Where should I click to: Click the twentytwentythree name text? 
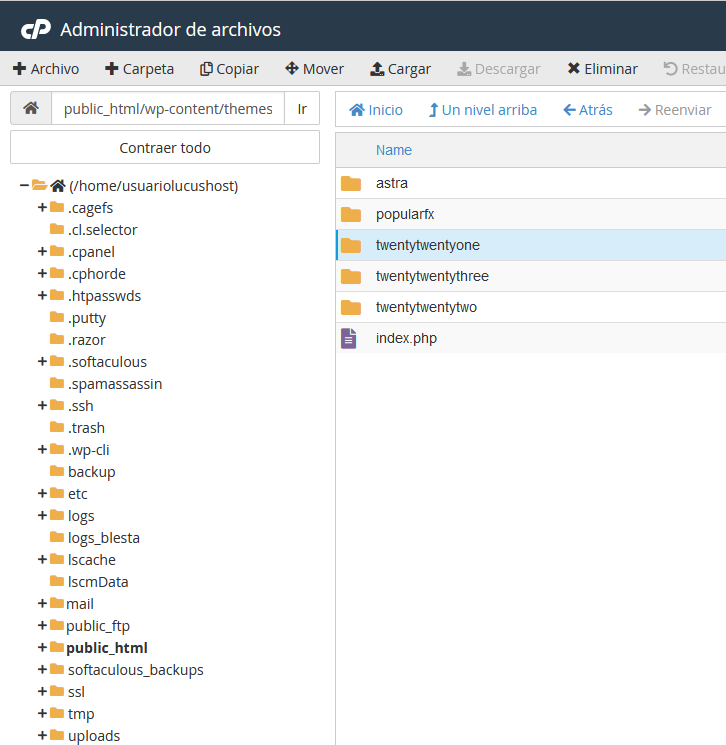432,276
